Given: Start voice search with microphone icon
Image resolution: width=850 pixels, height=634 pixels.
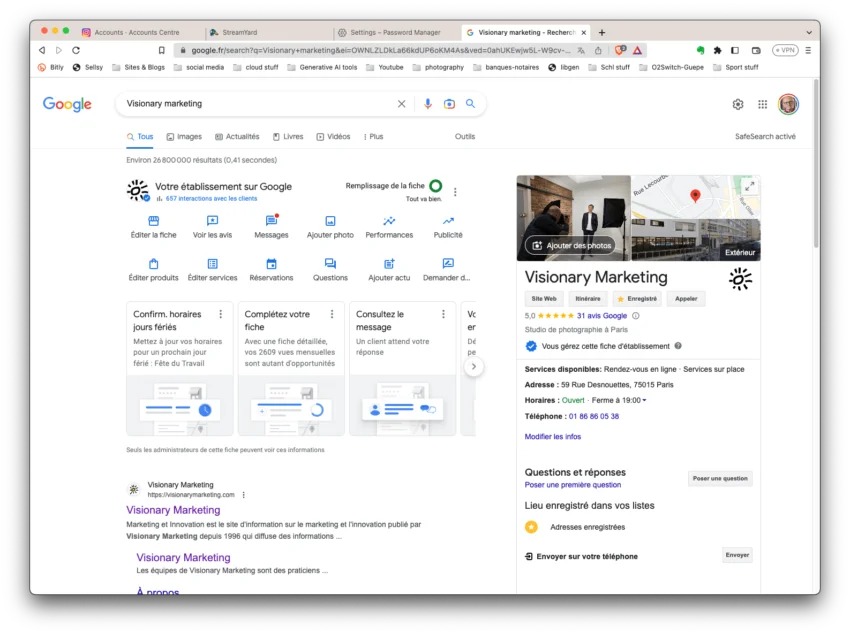Looking at the screenshot, I should [428, 104].
